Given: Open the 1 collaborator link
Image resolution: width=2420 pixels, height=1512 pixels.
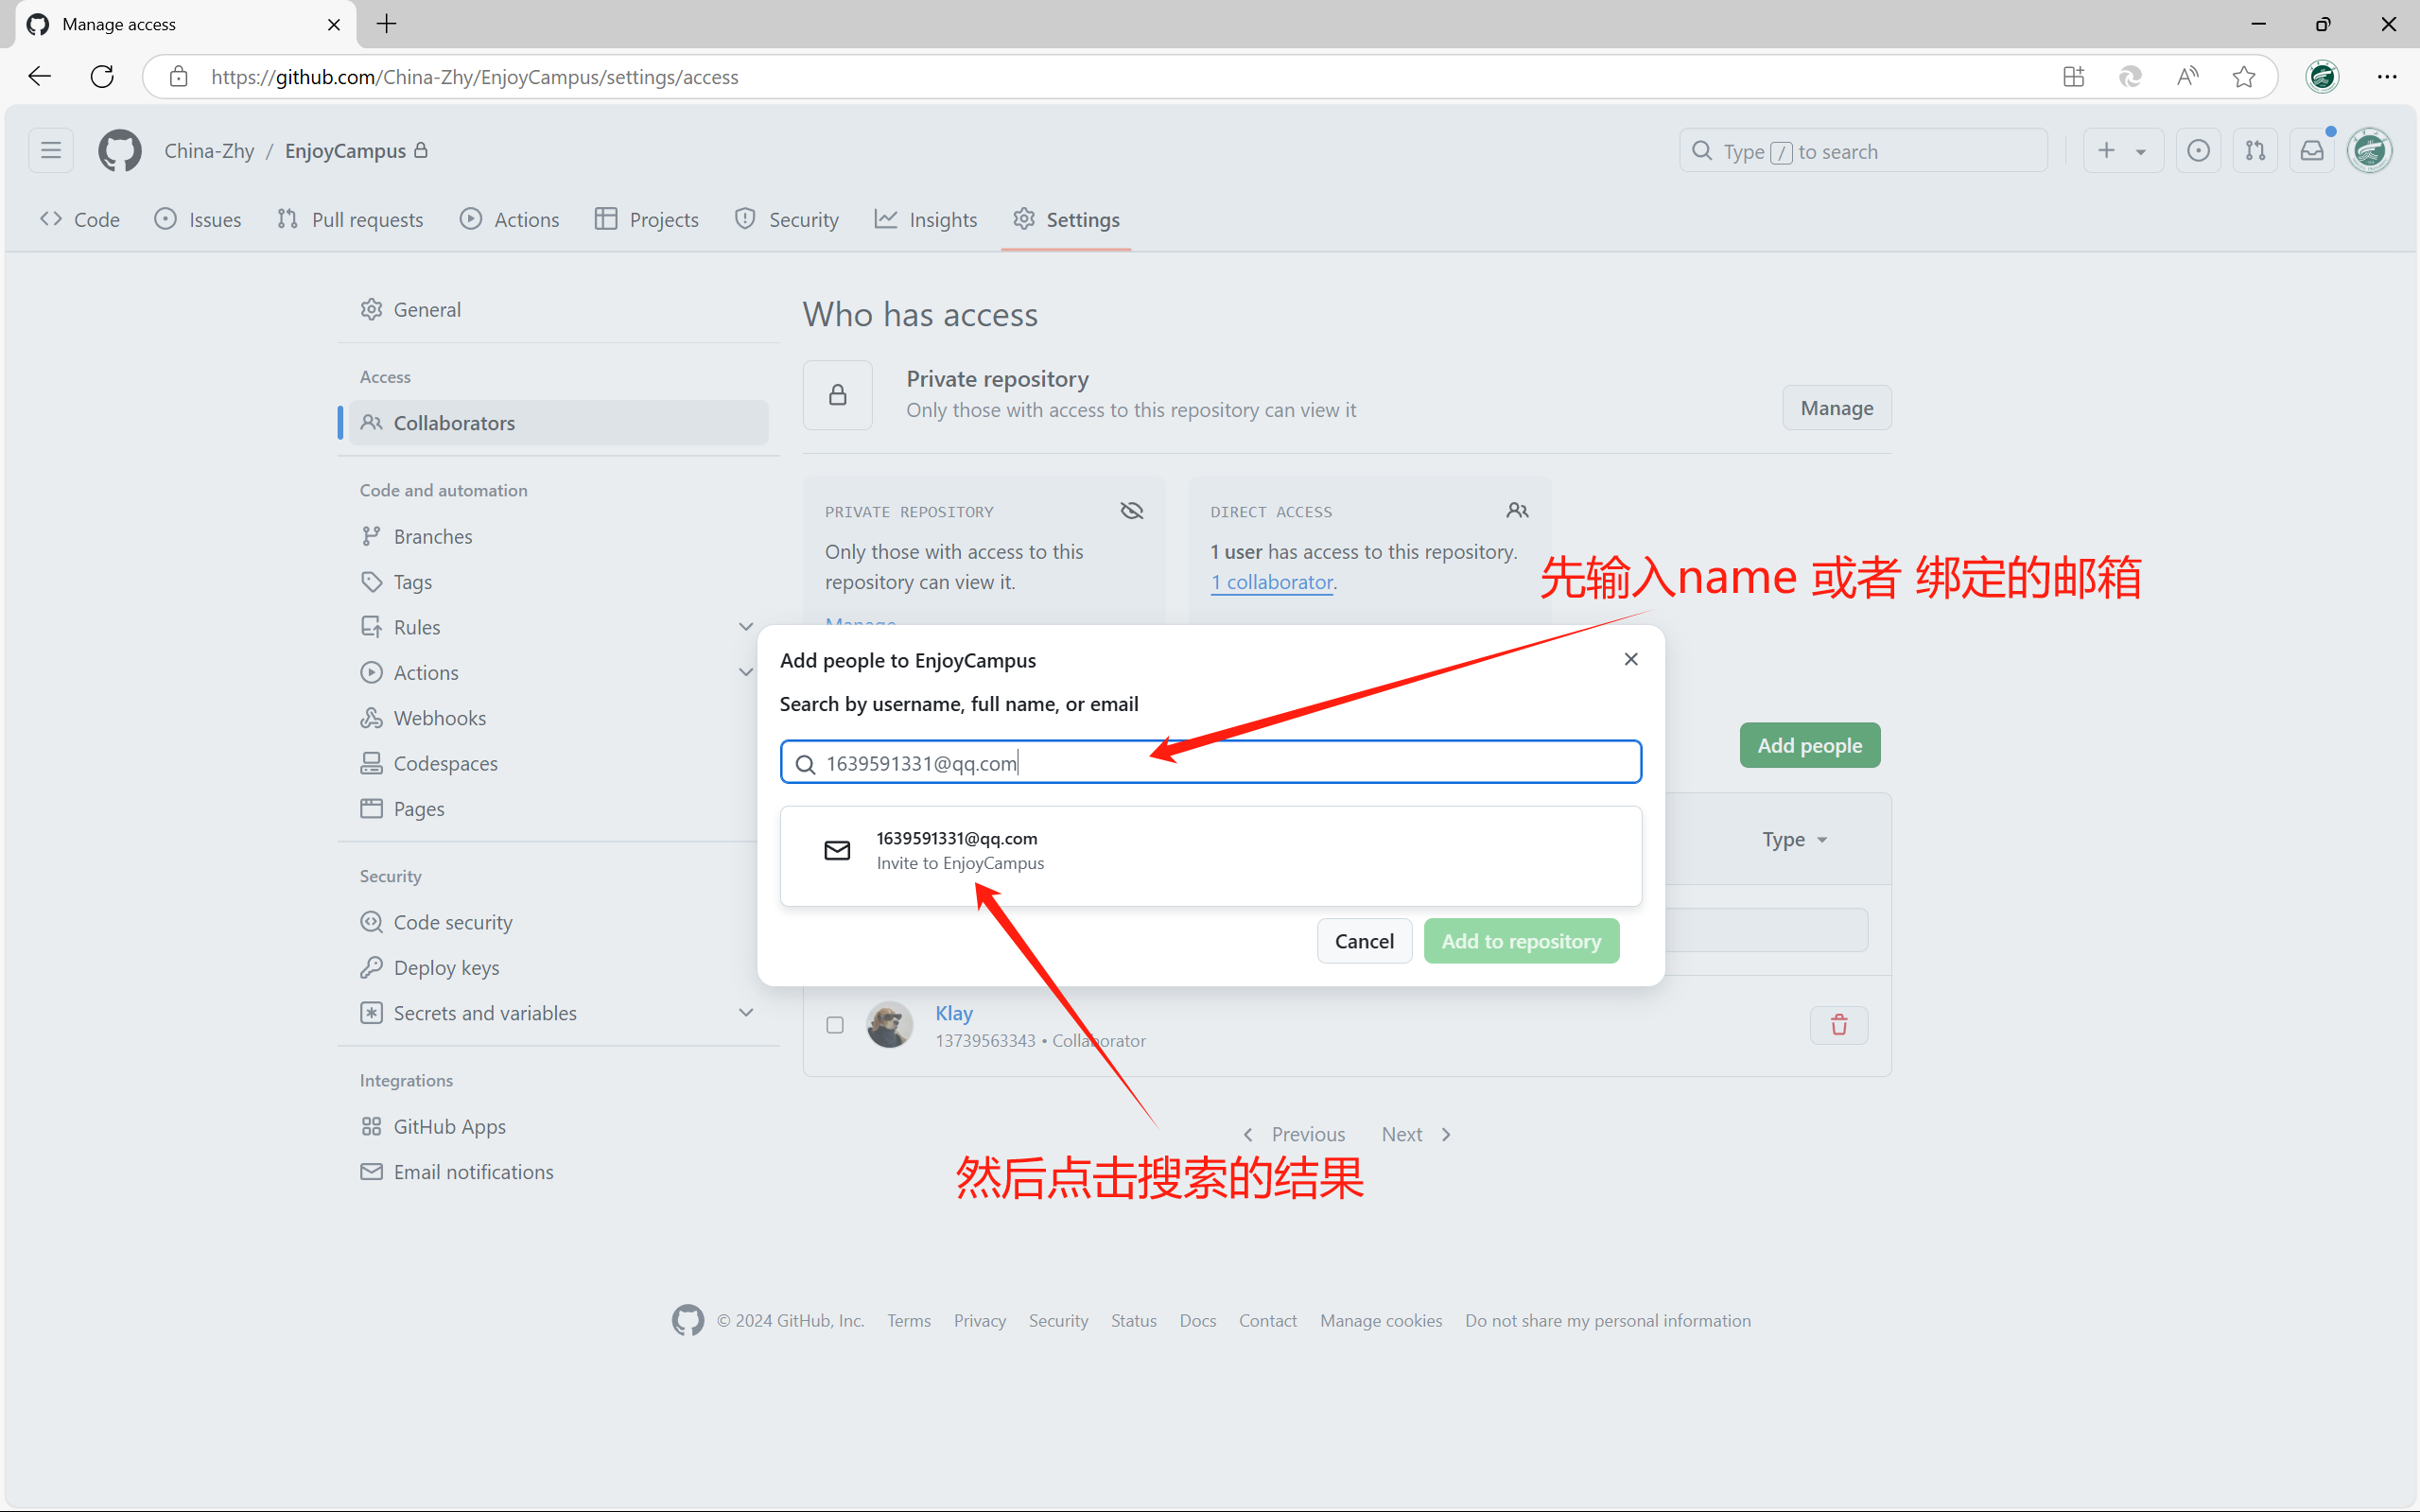Looking at the screenshot, I should [x=1272, y=582].
